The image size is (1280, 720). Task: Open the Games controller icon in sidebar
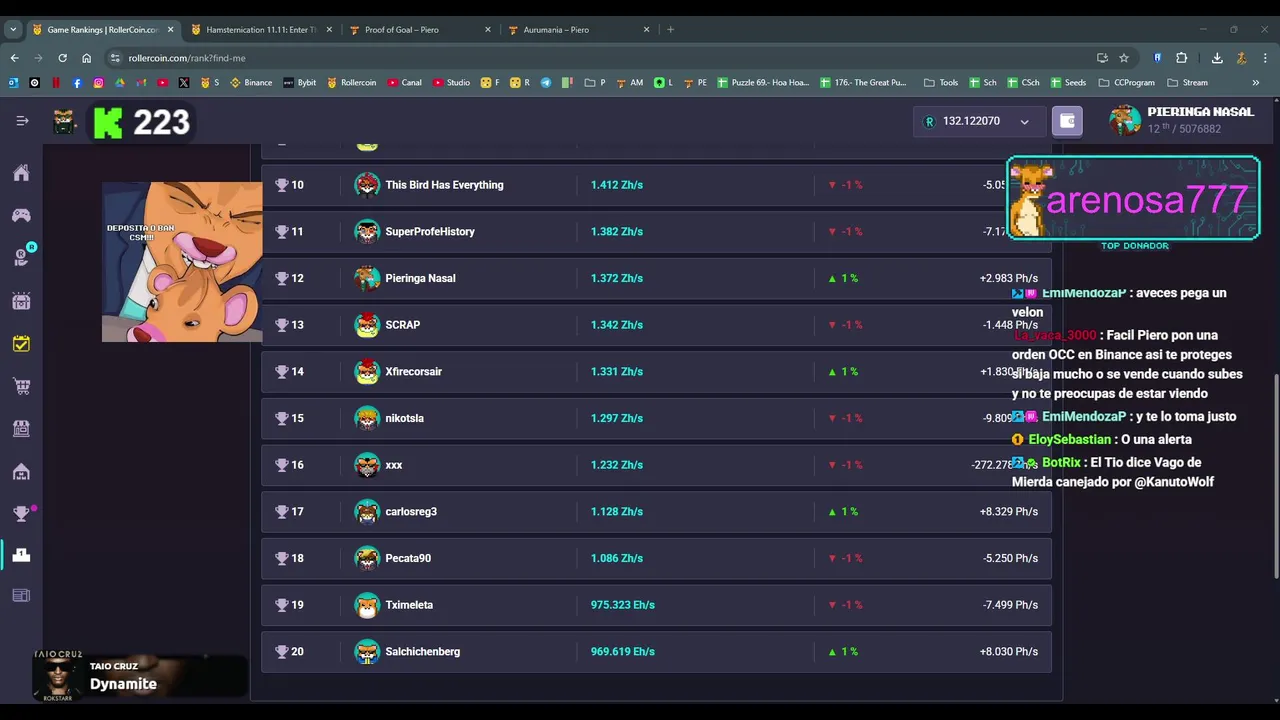(21, 215)
